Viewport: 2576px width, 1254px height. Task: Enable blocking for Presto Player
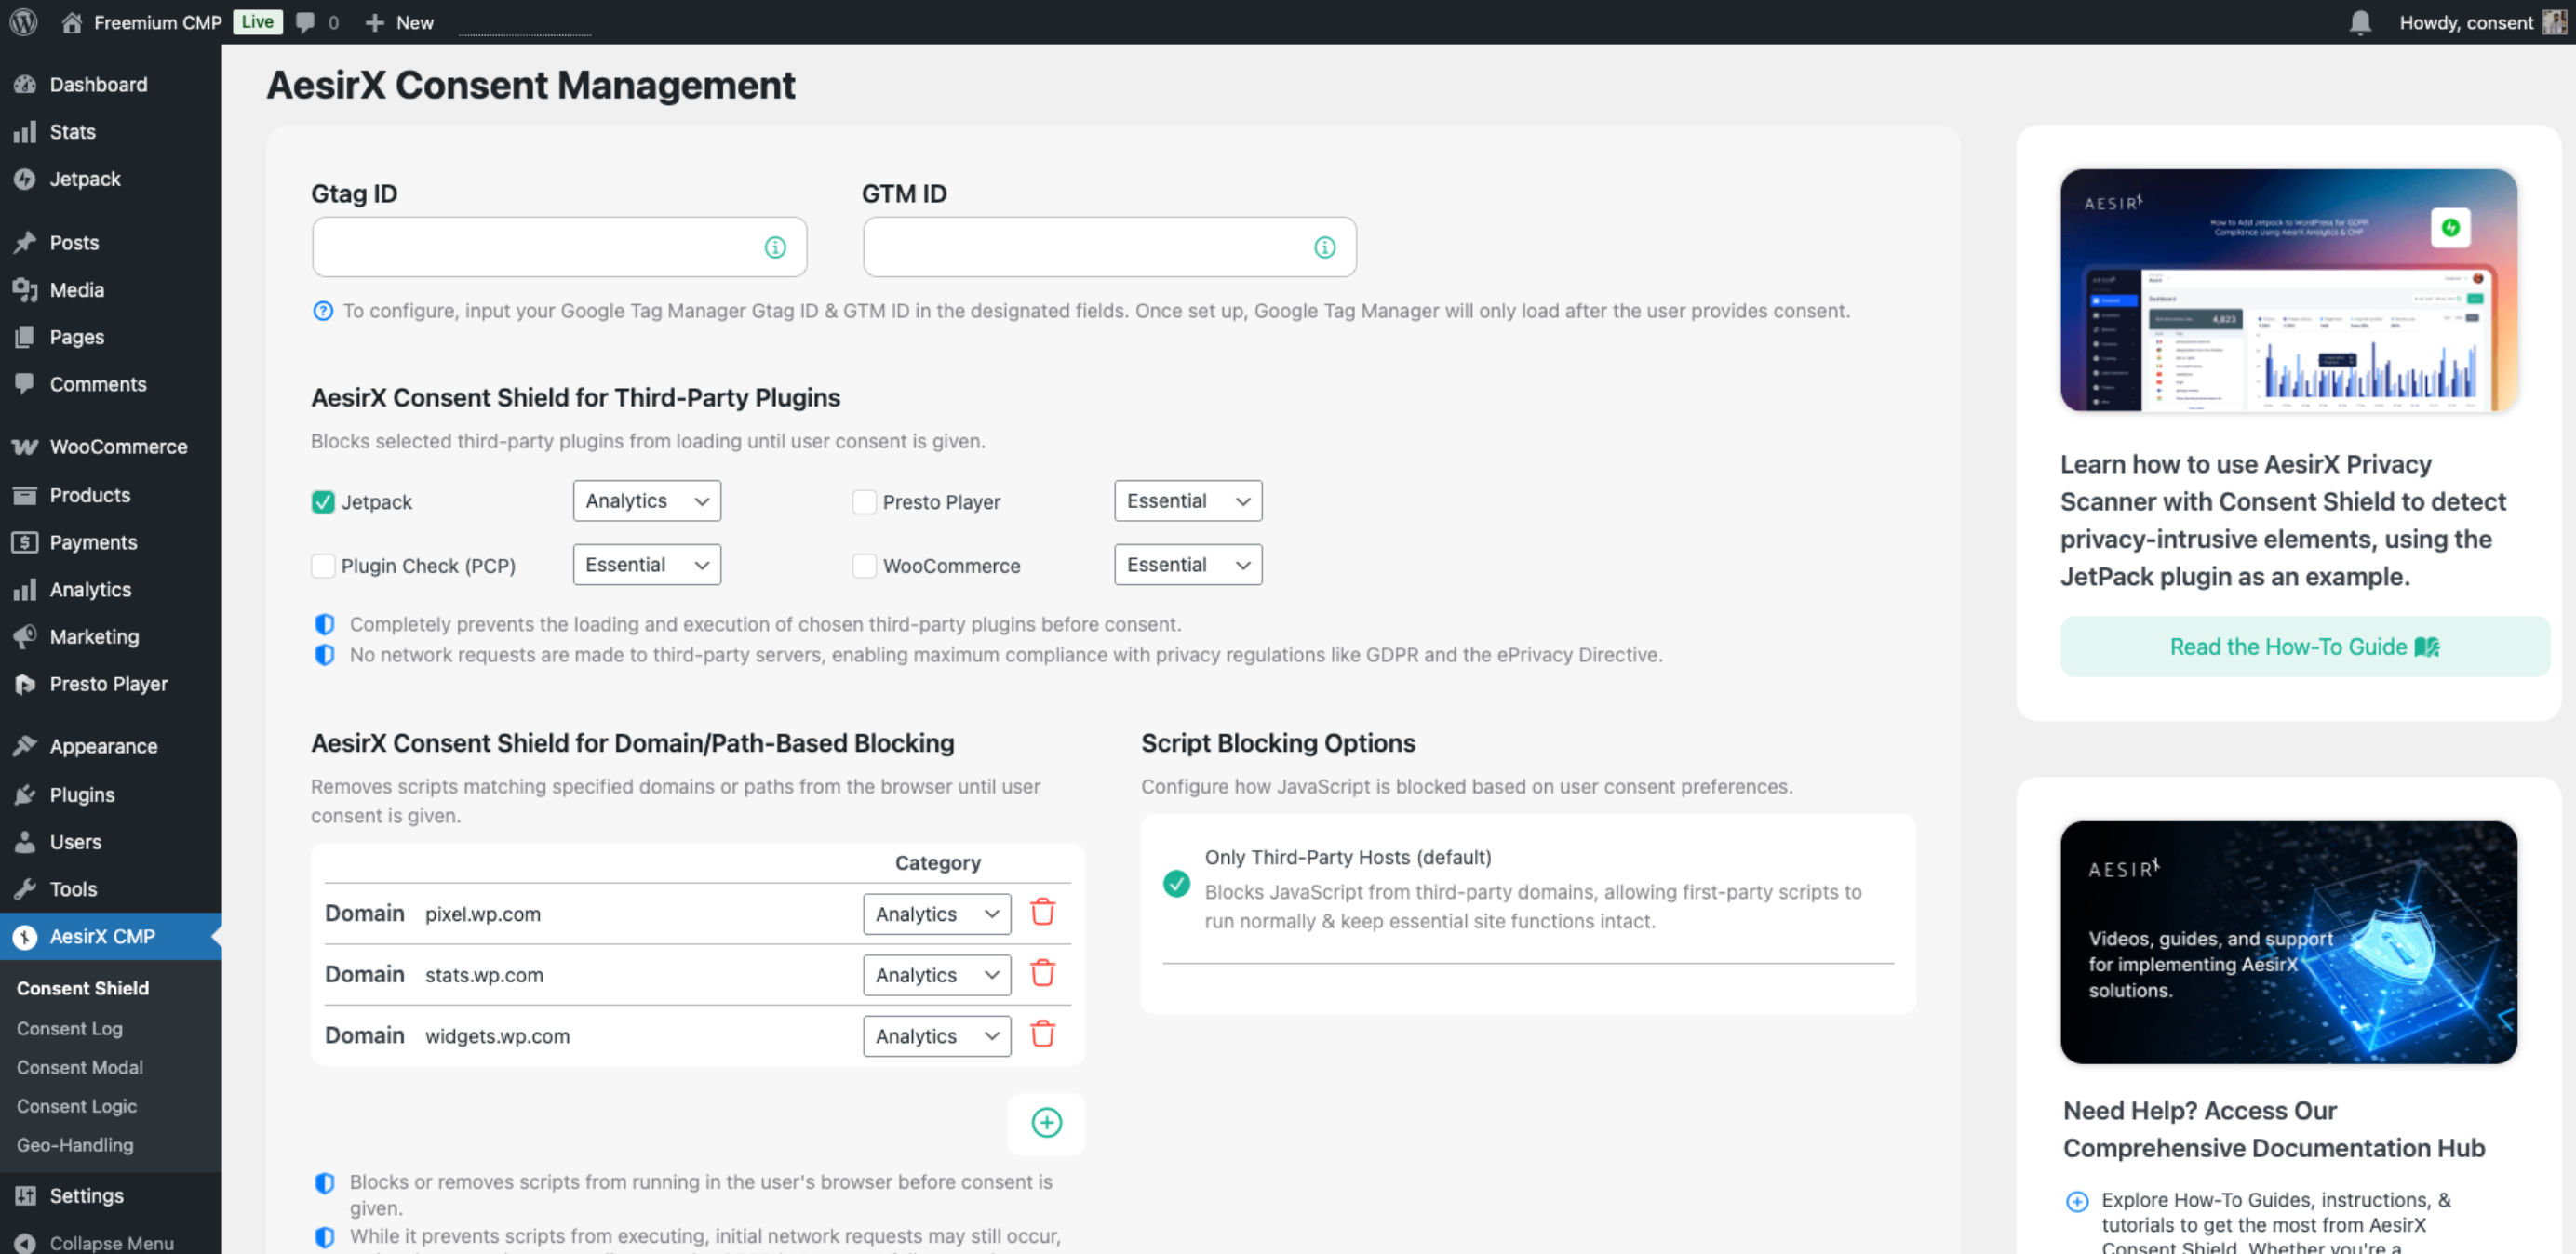click(863, 501)
